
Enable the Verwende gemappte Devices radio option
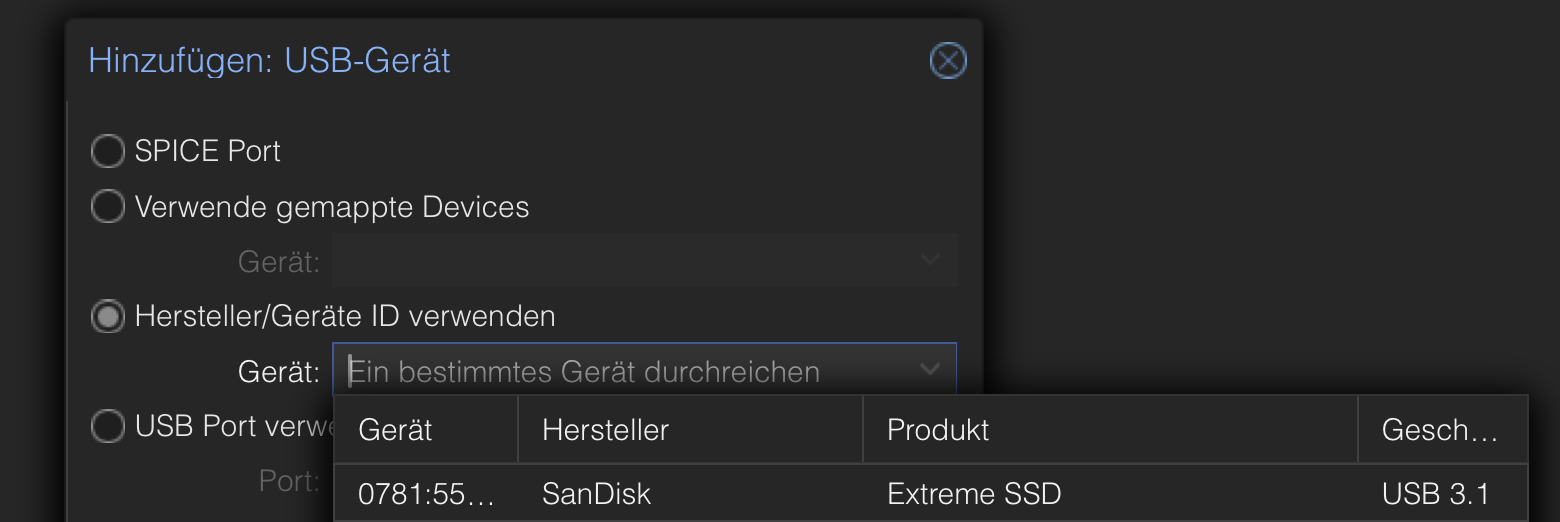(107, 208)
